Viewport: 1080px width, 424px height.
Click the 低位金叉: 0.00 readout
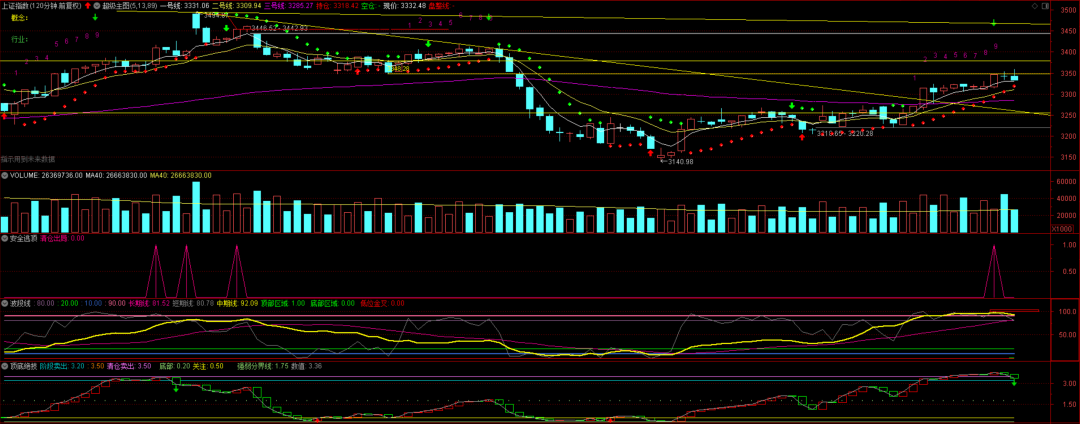click(382, 303)
